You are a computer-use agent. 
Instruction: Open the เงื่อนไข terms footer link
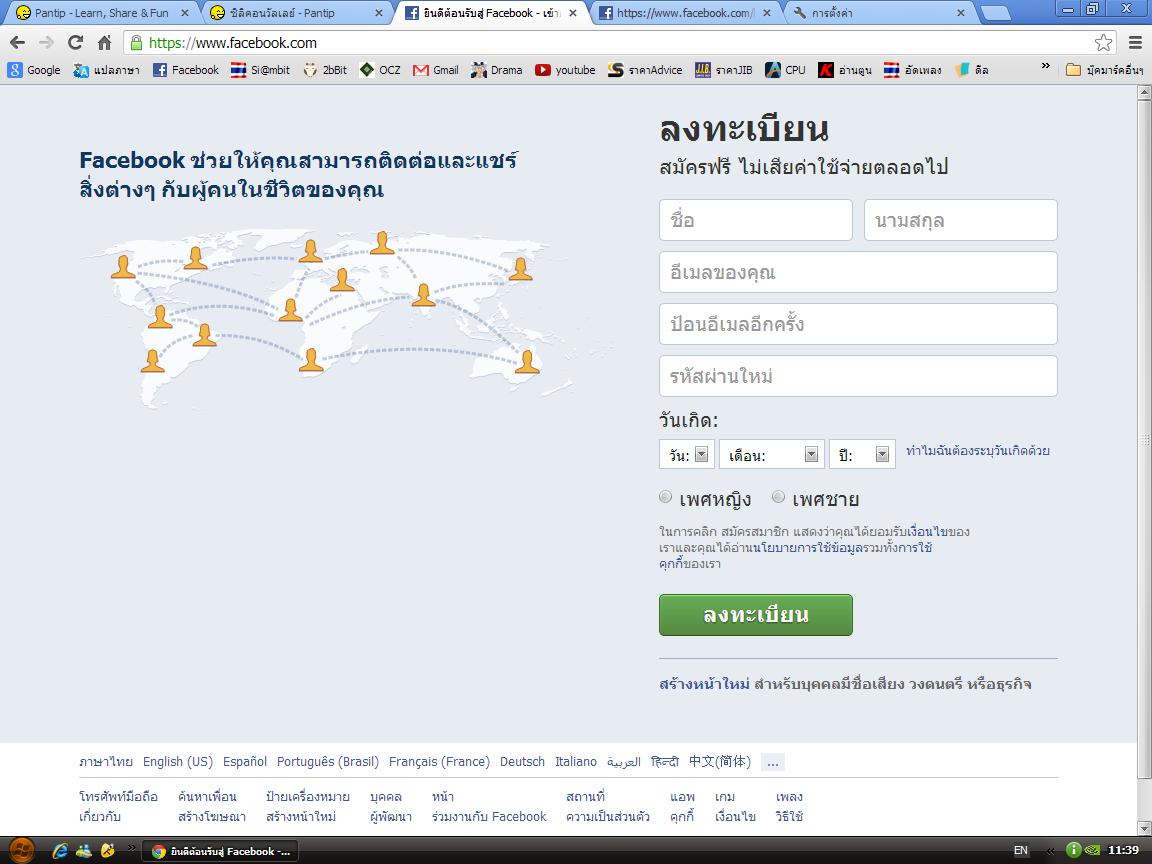(x=735, y=816)
